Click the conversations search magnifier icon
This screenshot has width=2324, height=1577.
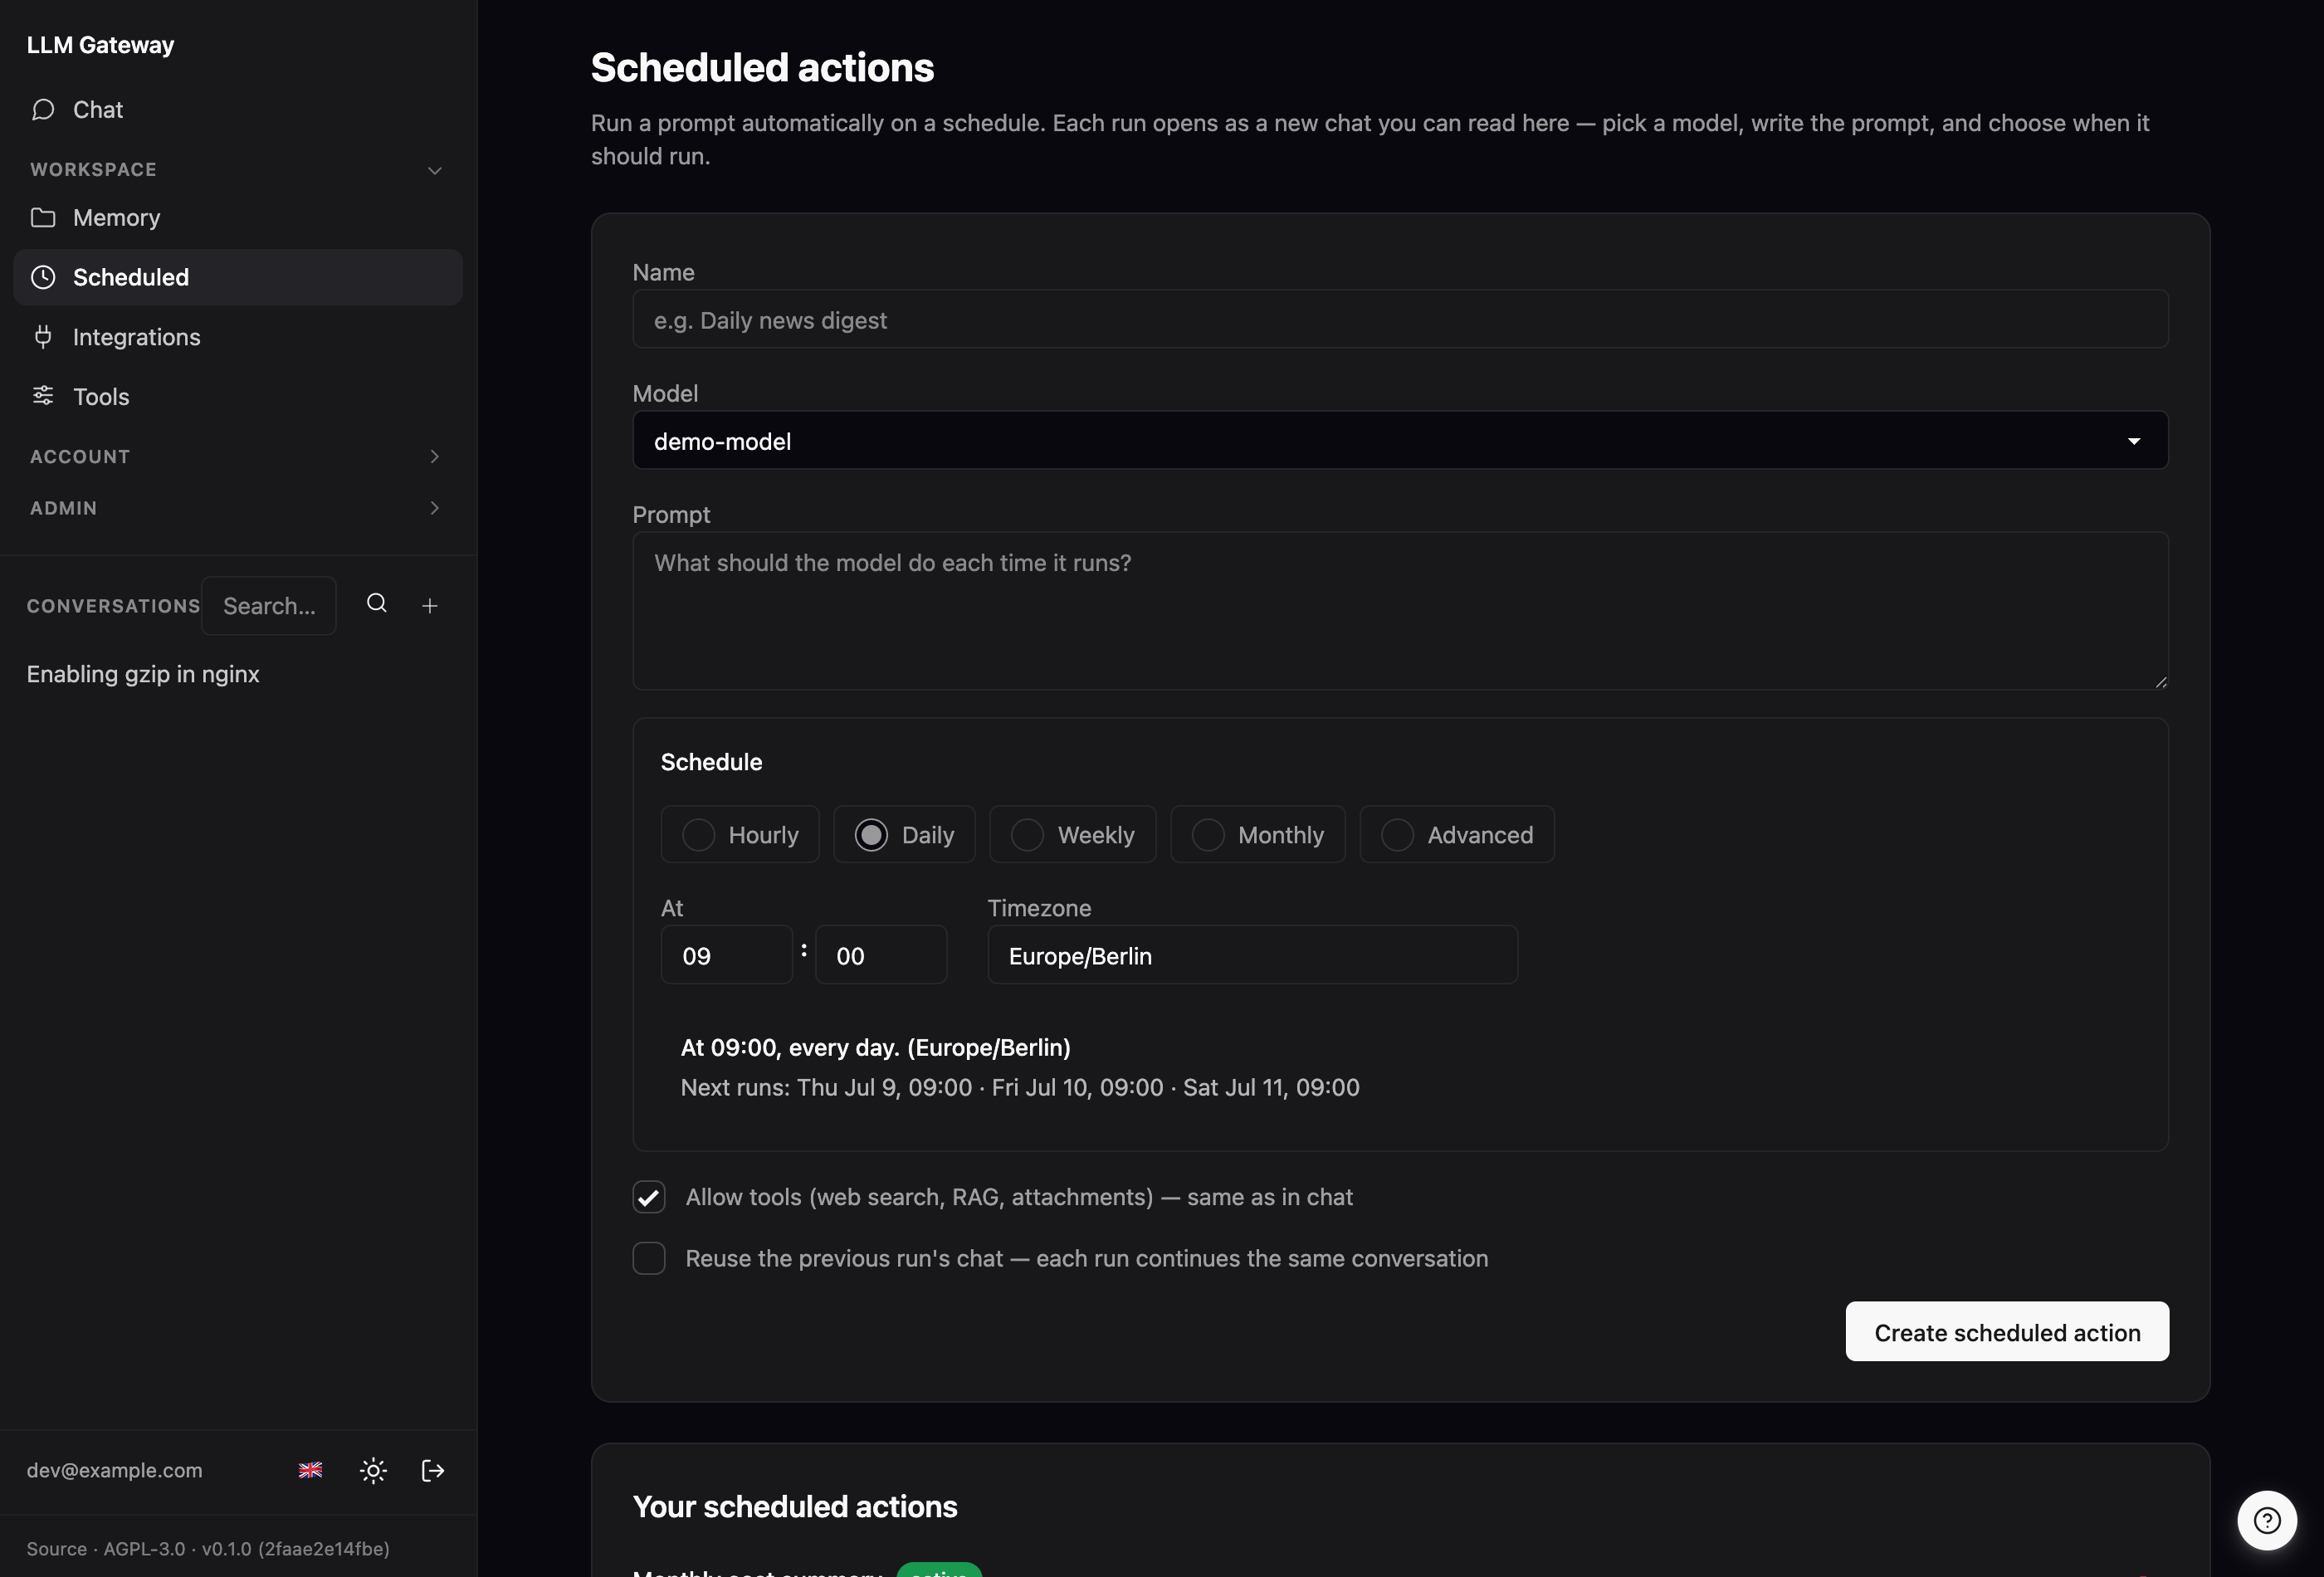pos(377,604)
